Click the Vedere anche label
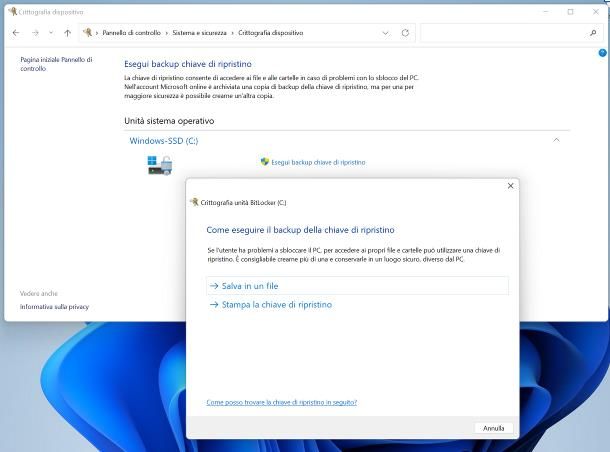 [39, 293]
